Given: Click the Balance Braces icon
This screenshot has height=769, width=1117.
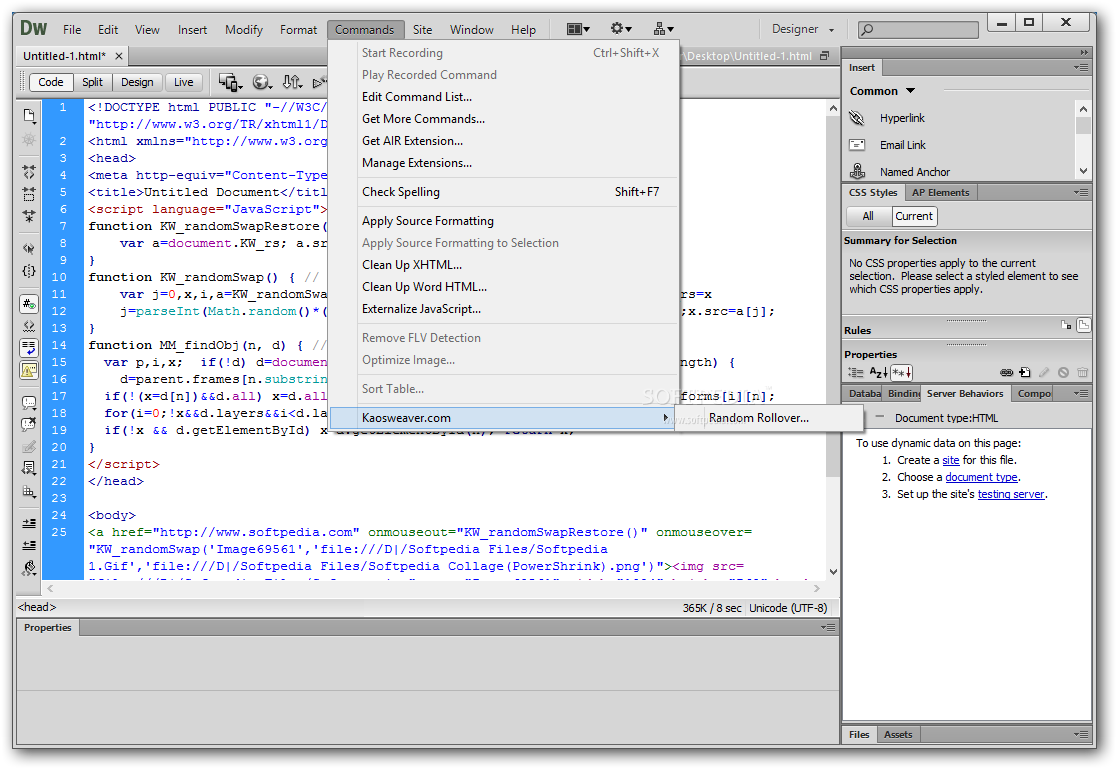Looking at the screenshot, I should tap(28, 271).
